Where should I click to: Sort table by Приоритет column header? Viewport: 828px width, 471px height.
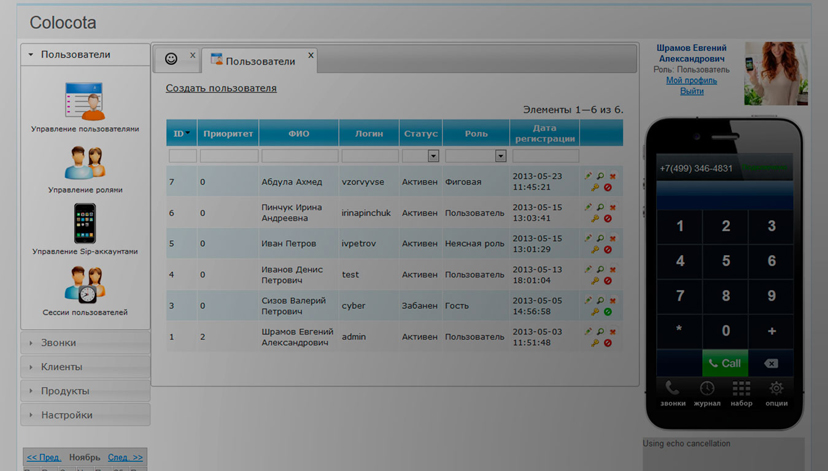(x=228, y=134)
